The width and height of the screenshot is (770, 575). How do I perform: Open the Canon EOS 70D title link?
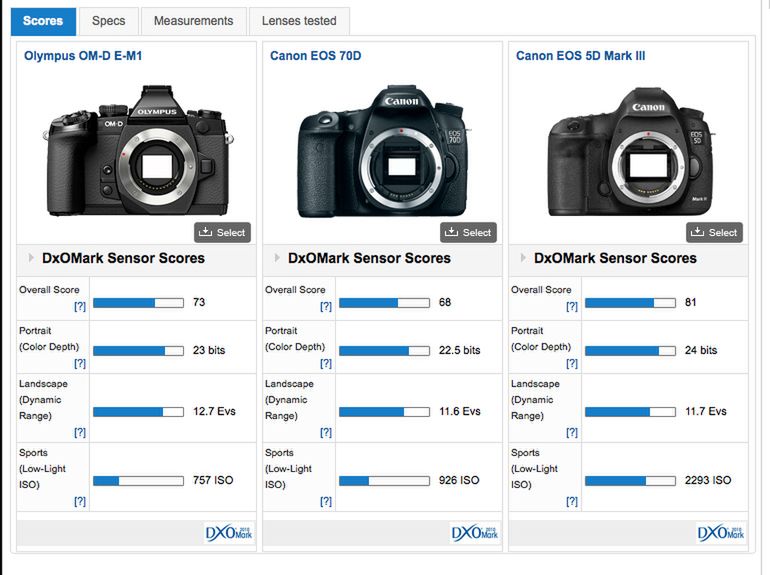coord(315,56)
